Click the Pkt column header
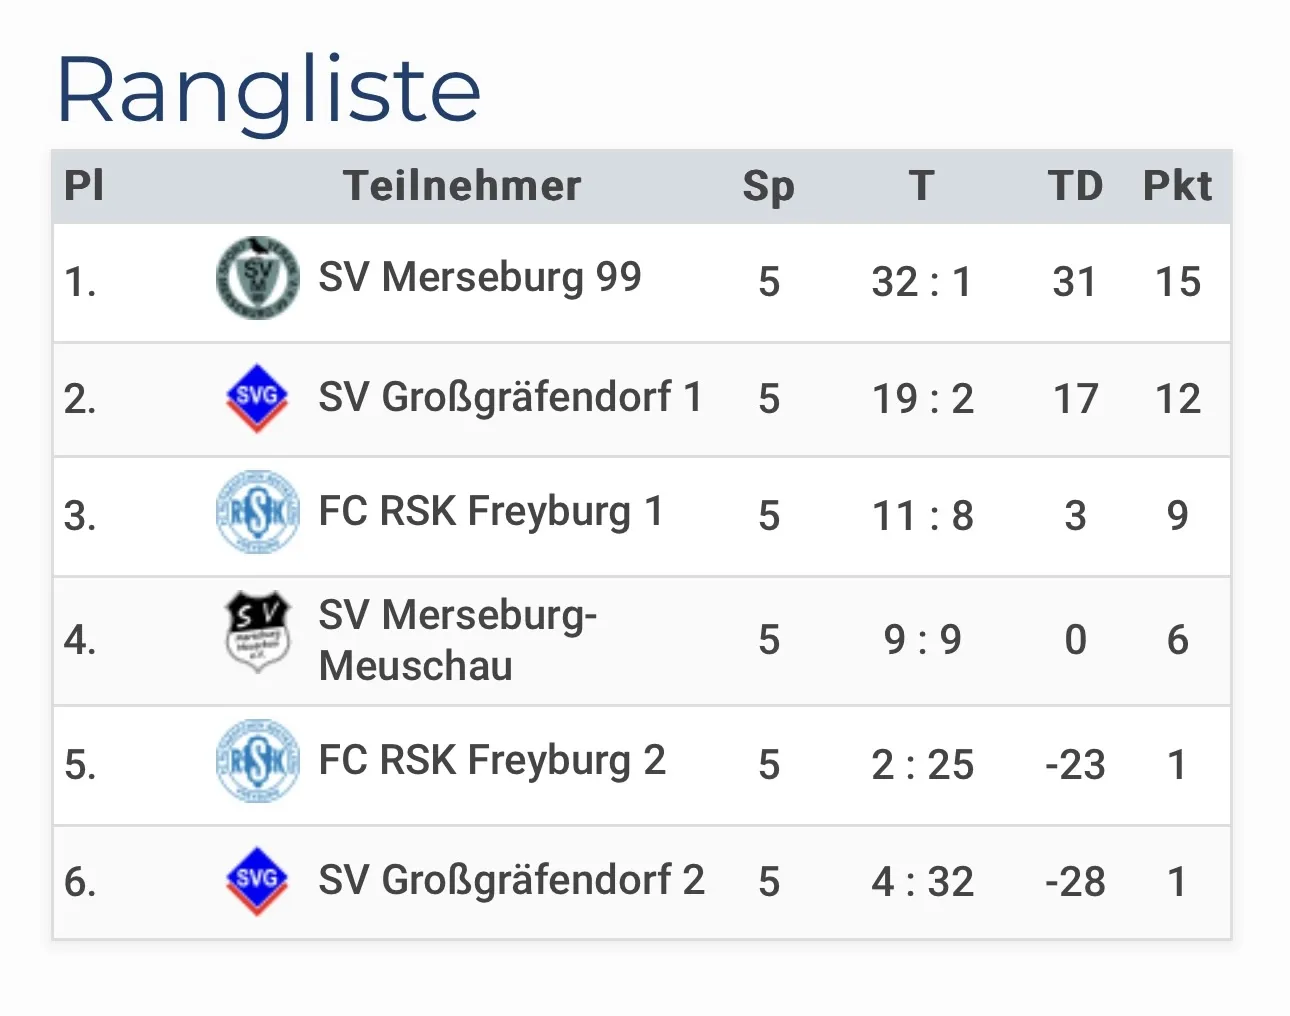The width and height of the screenshot is (1290, 1016). click(x=1177, y=186)
